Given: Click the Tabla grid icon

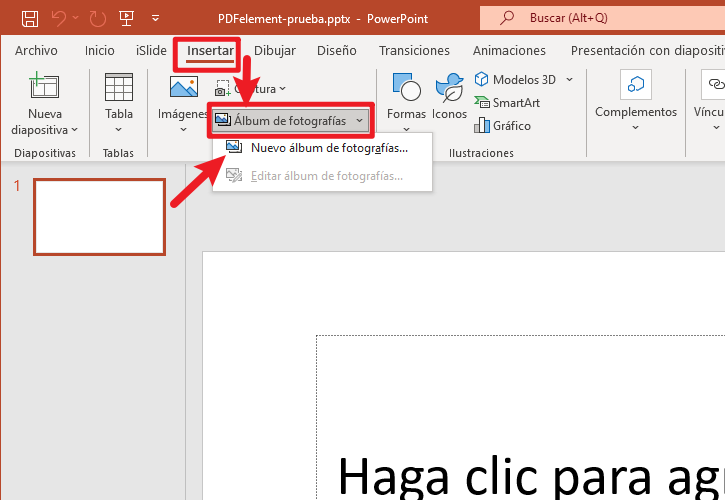Looking at the screenshot, I should click(x=119, y=87).
